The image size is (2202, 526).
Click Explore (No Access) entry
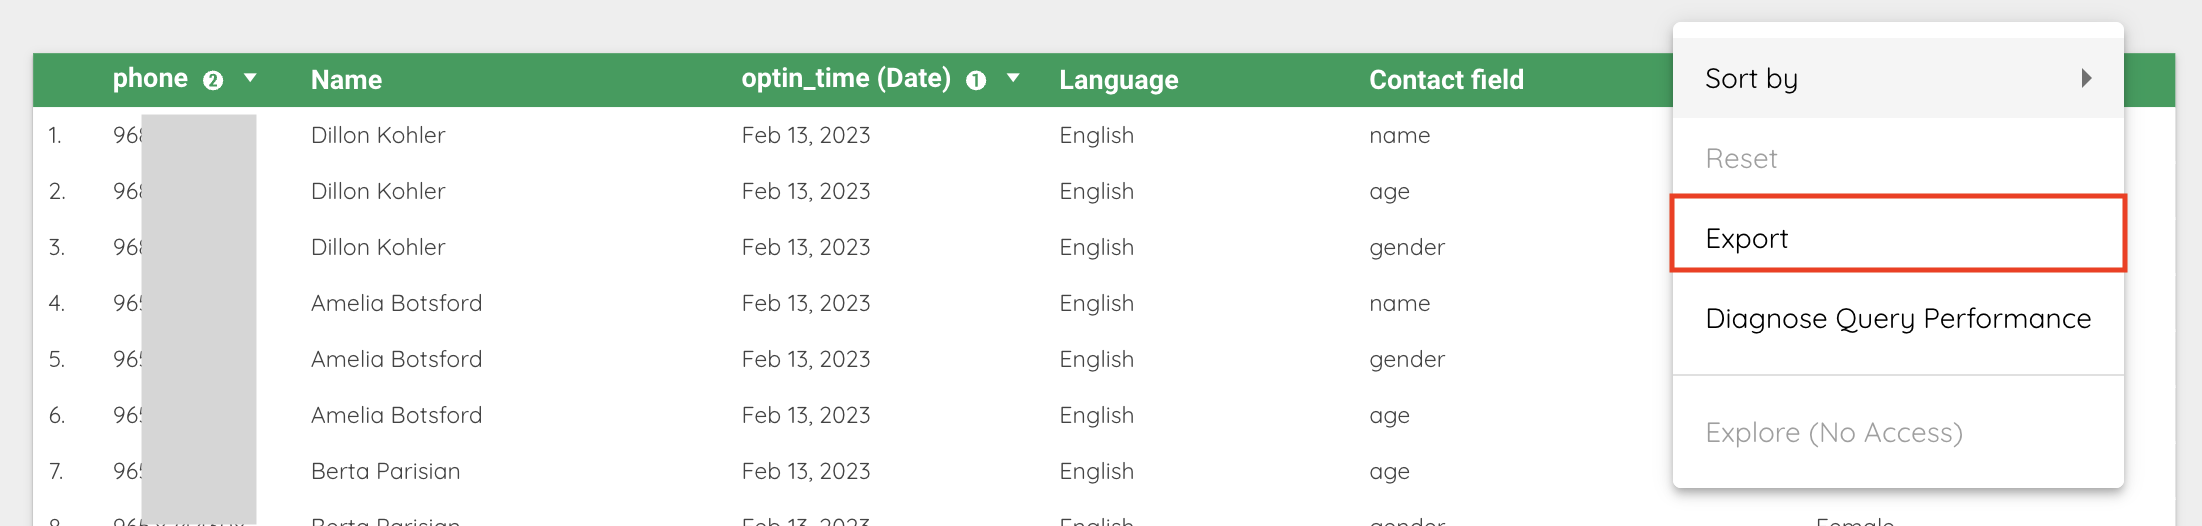point(1898,432)
